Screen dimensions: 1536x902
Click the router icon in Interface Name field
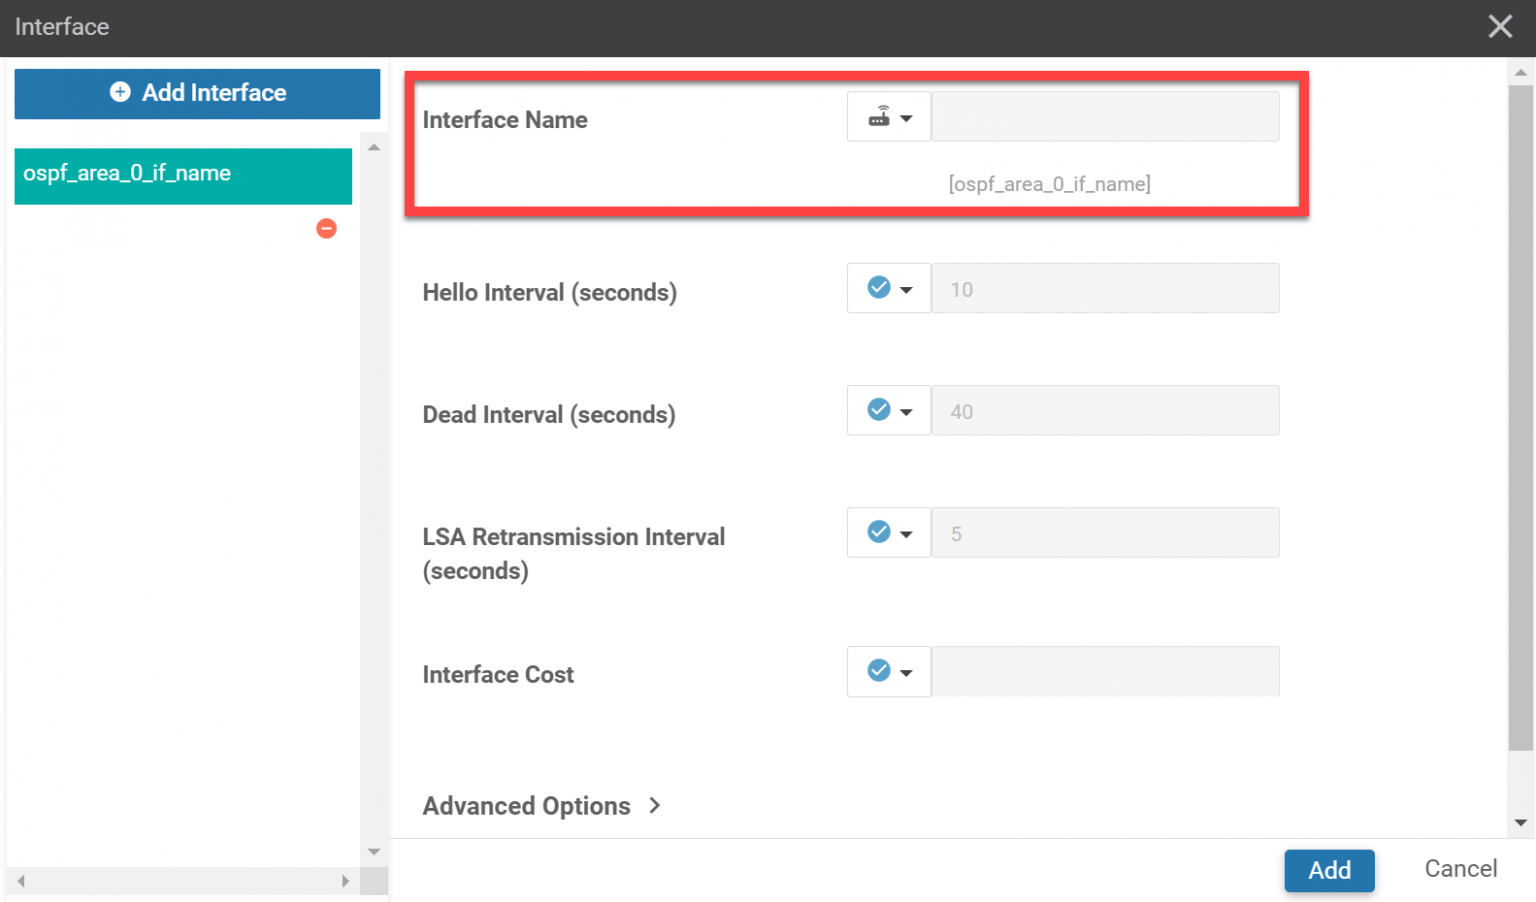point(879,116)
